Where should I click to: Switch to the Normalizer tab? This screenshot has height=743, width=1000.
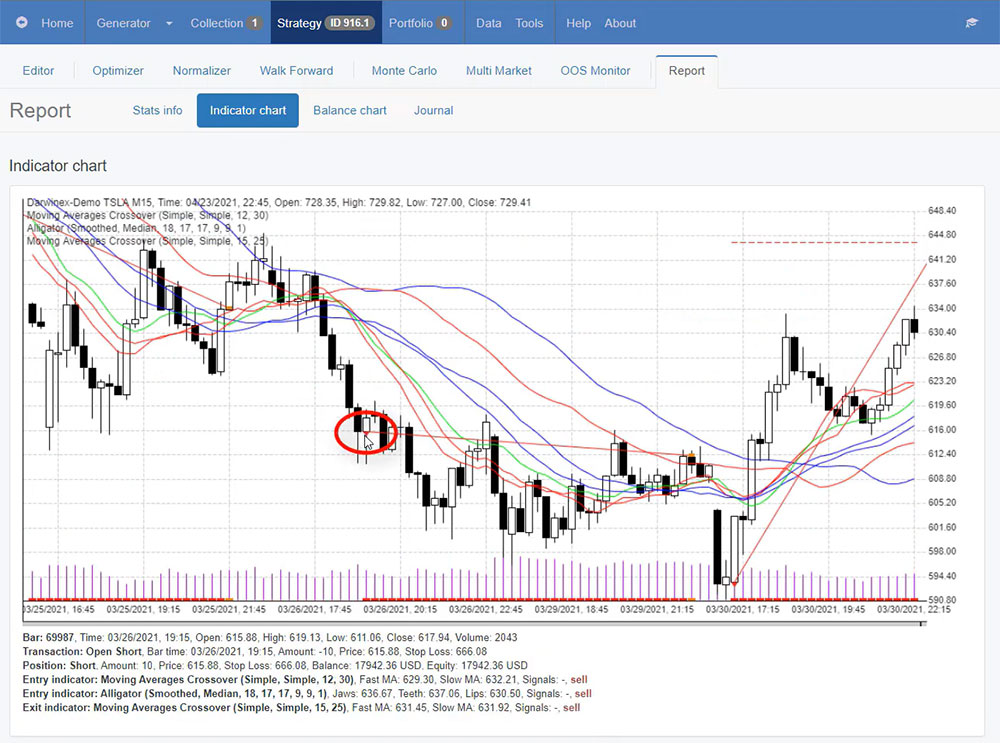pyautogui.click(x=202, y=71)
